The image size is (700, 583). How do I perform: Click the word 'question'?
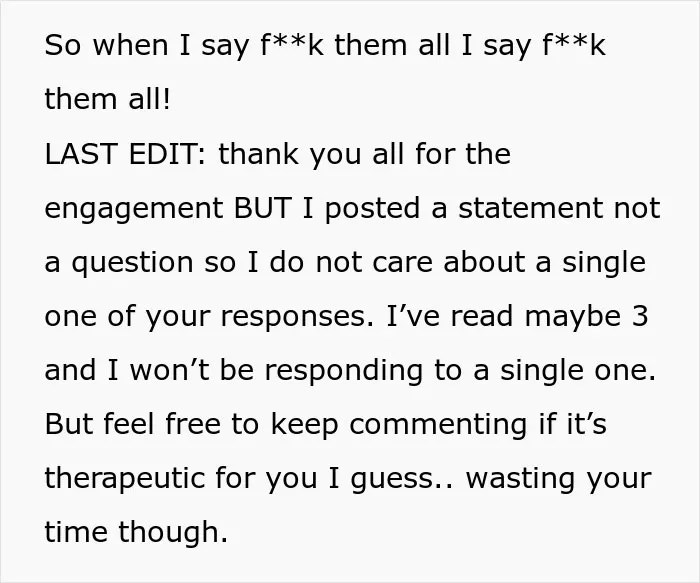(x=132, y=264)
